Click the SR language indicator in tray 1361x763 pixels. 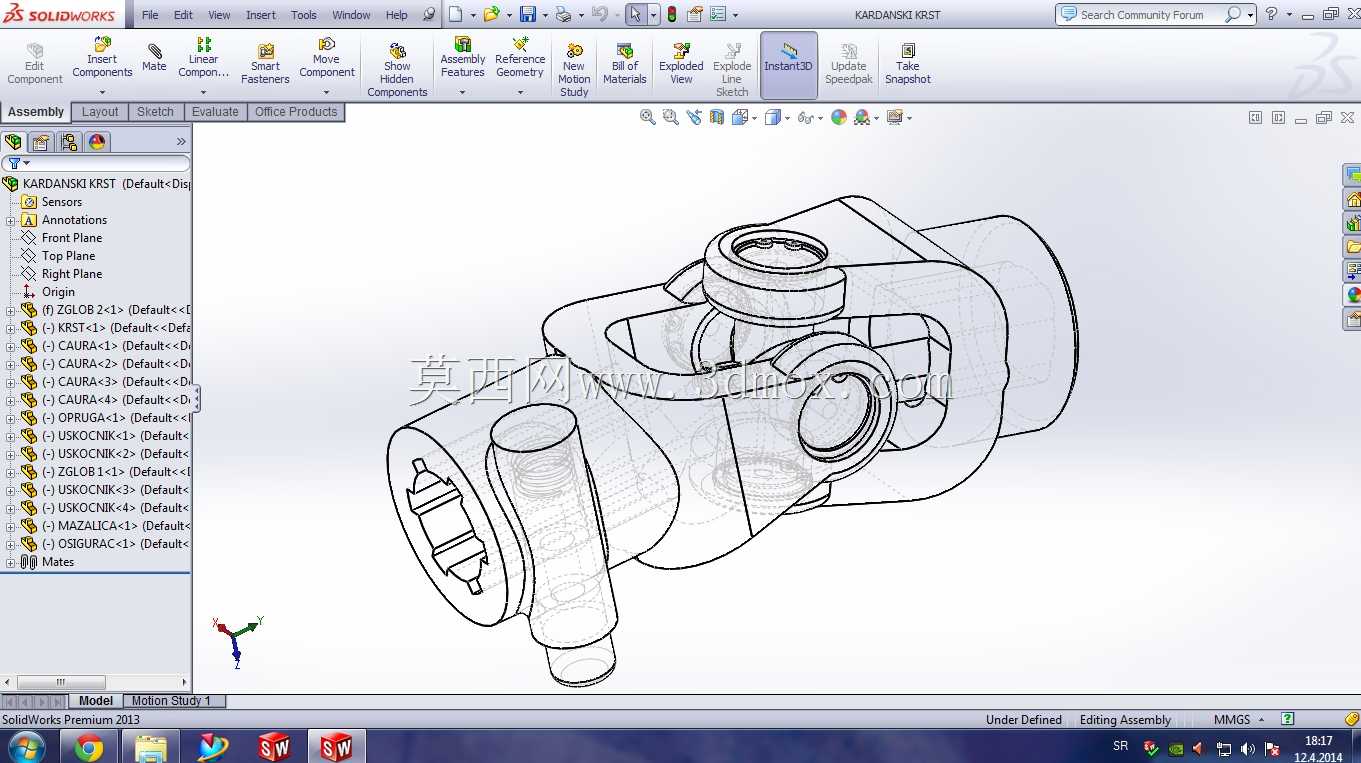coord(1121,746)
